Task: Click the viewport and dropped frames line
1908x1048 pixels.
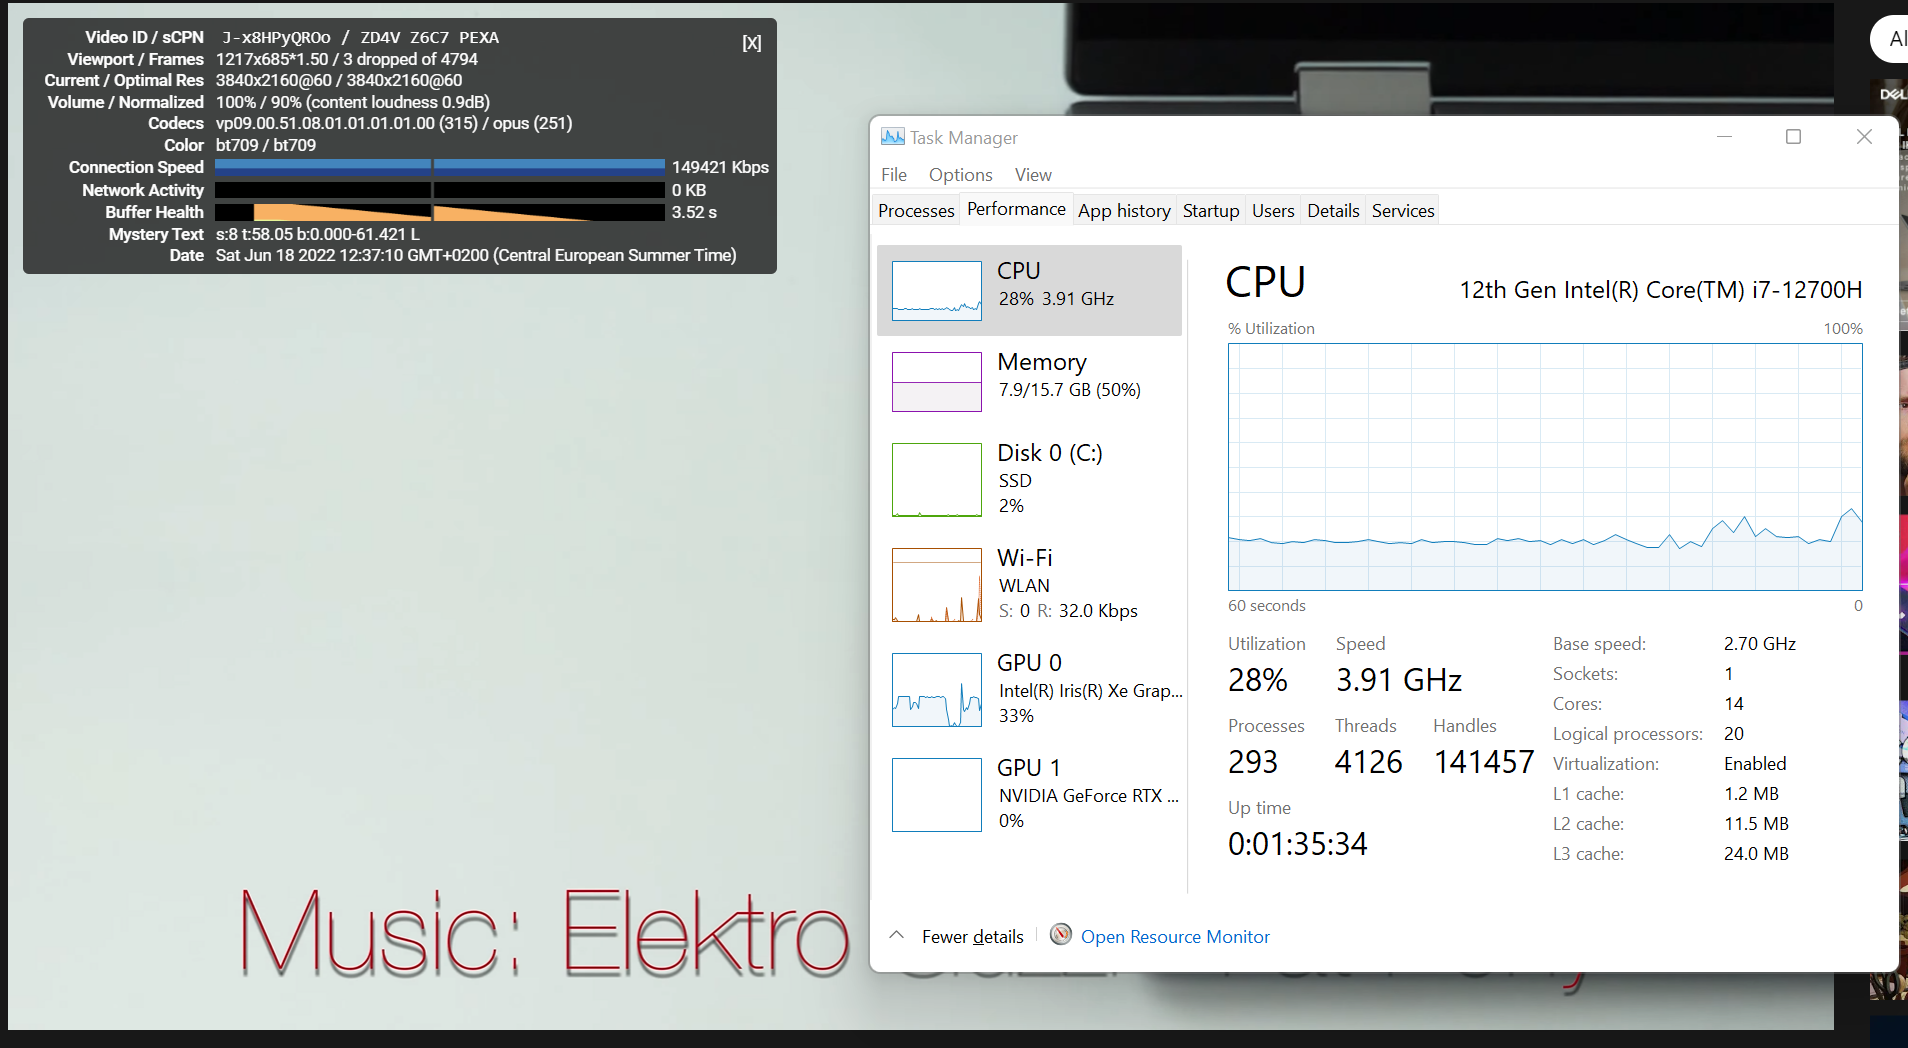Action: click(x=347, y=60)
